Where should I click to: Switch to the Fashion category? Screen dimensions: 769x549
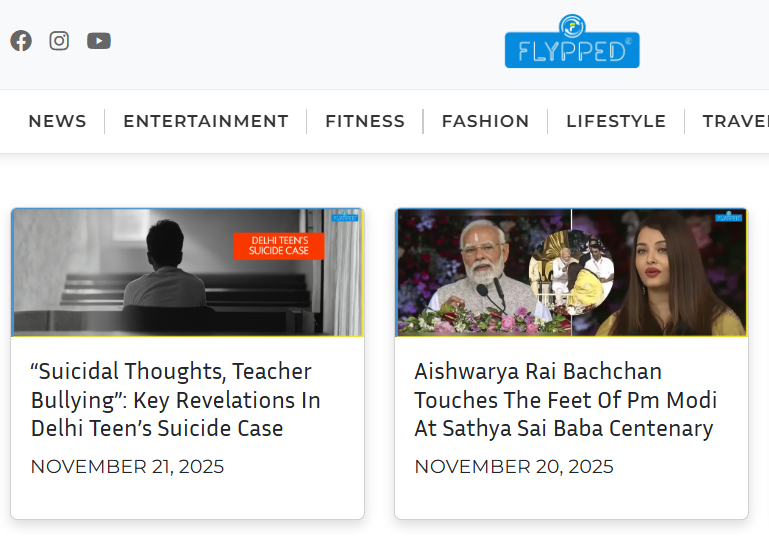[485, 121]
